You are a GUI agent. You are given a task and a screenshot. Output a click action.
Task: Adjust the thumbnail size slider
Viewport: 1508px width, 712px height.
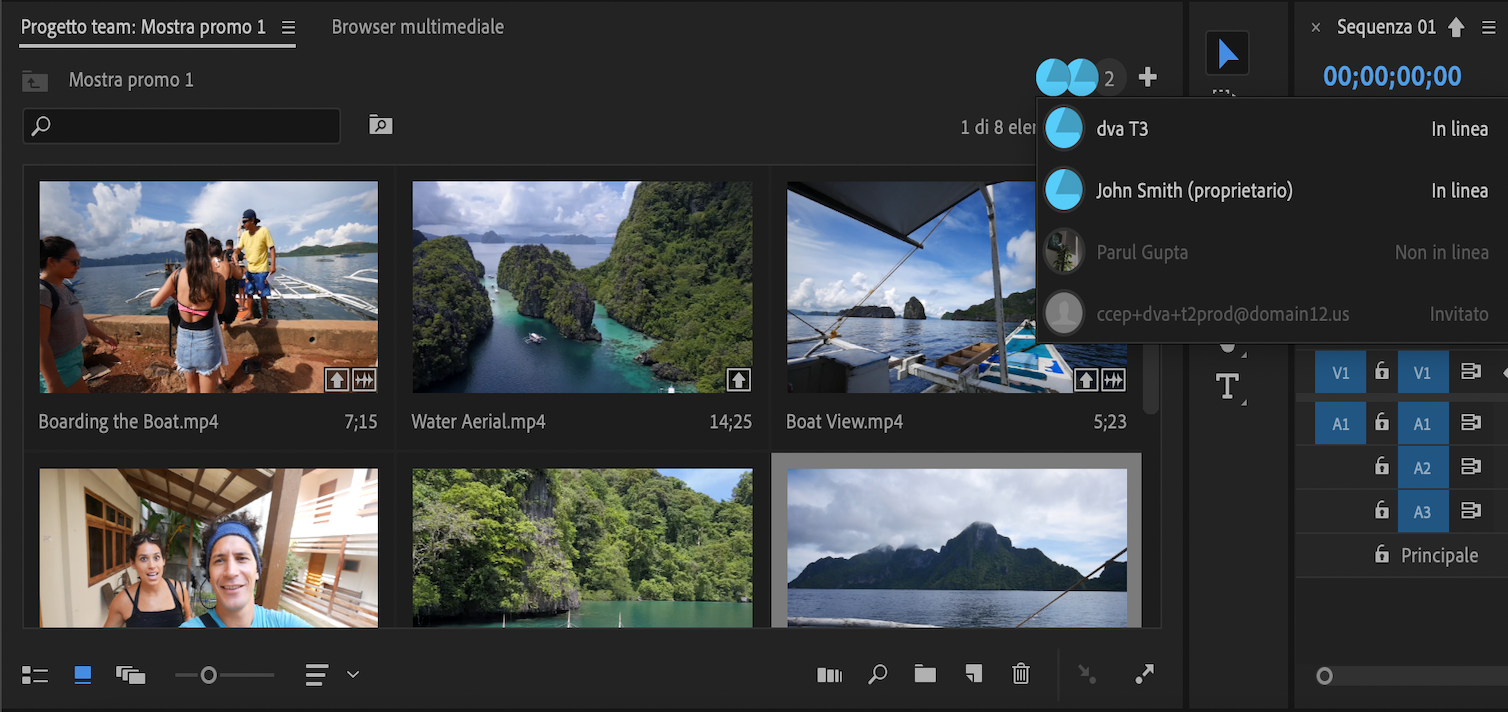tap(209, 675)
